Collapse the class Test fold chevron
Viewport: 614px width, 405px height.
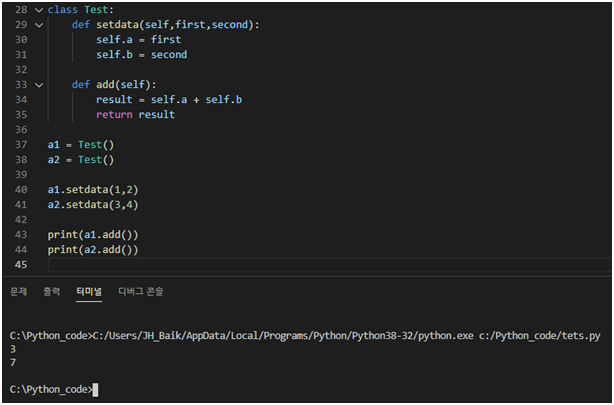pyautogui.click(x=39, y=10)
